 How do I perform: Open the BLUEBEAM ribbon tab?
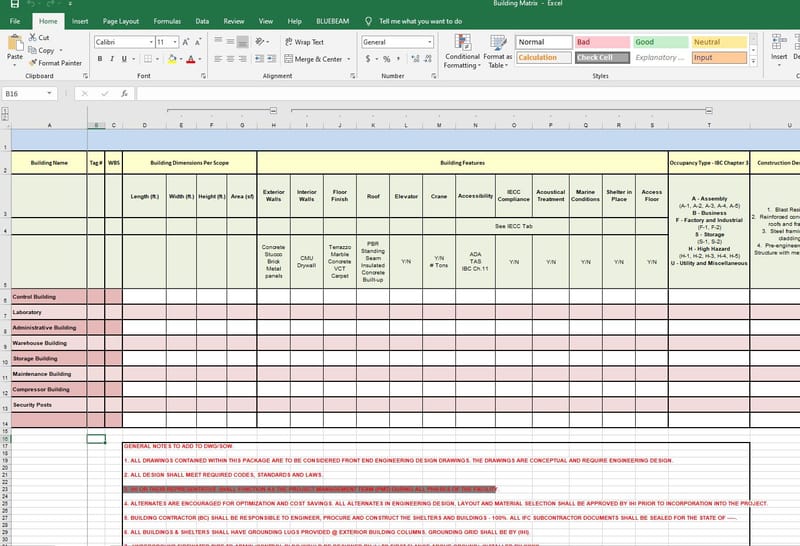point(333,21)
